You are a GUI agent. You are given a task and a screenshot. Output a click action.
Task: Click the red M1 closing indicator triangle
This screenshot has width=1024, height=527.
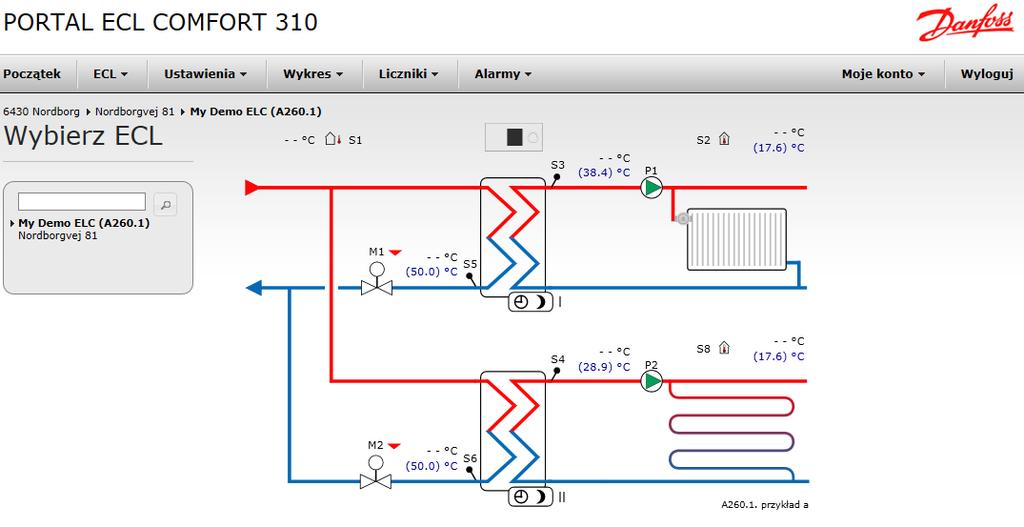pyautogui.click(x=395, y=252)
